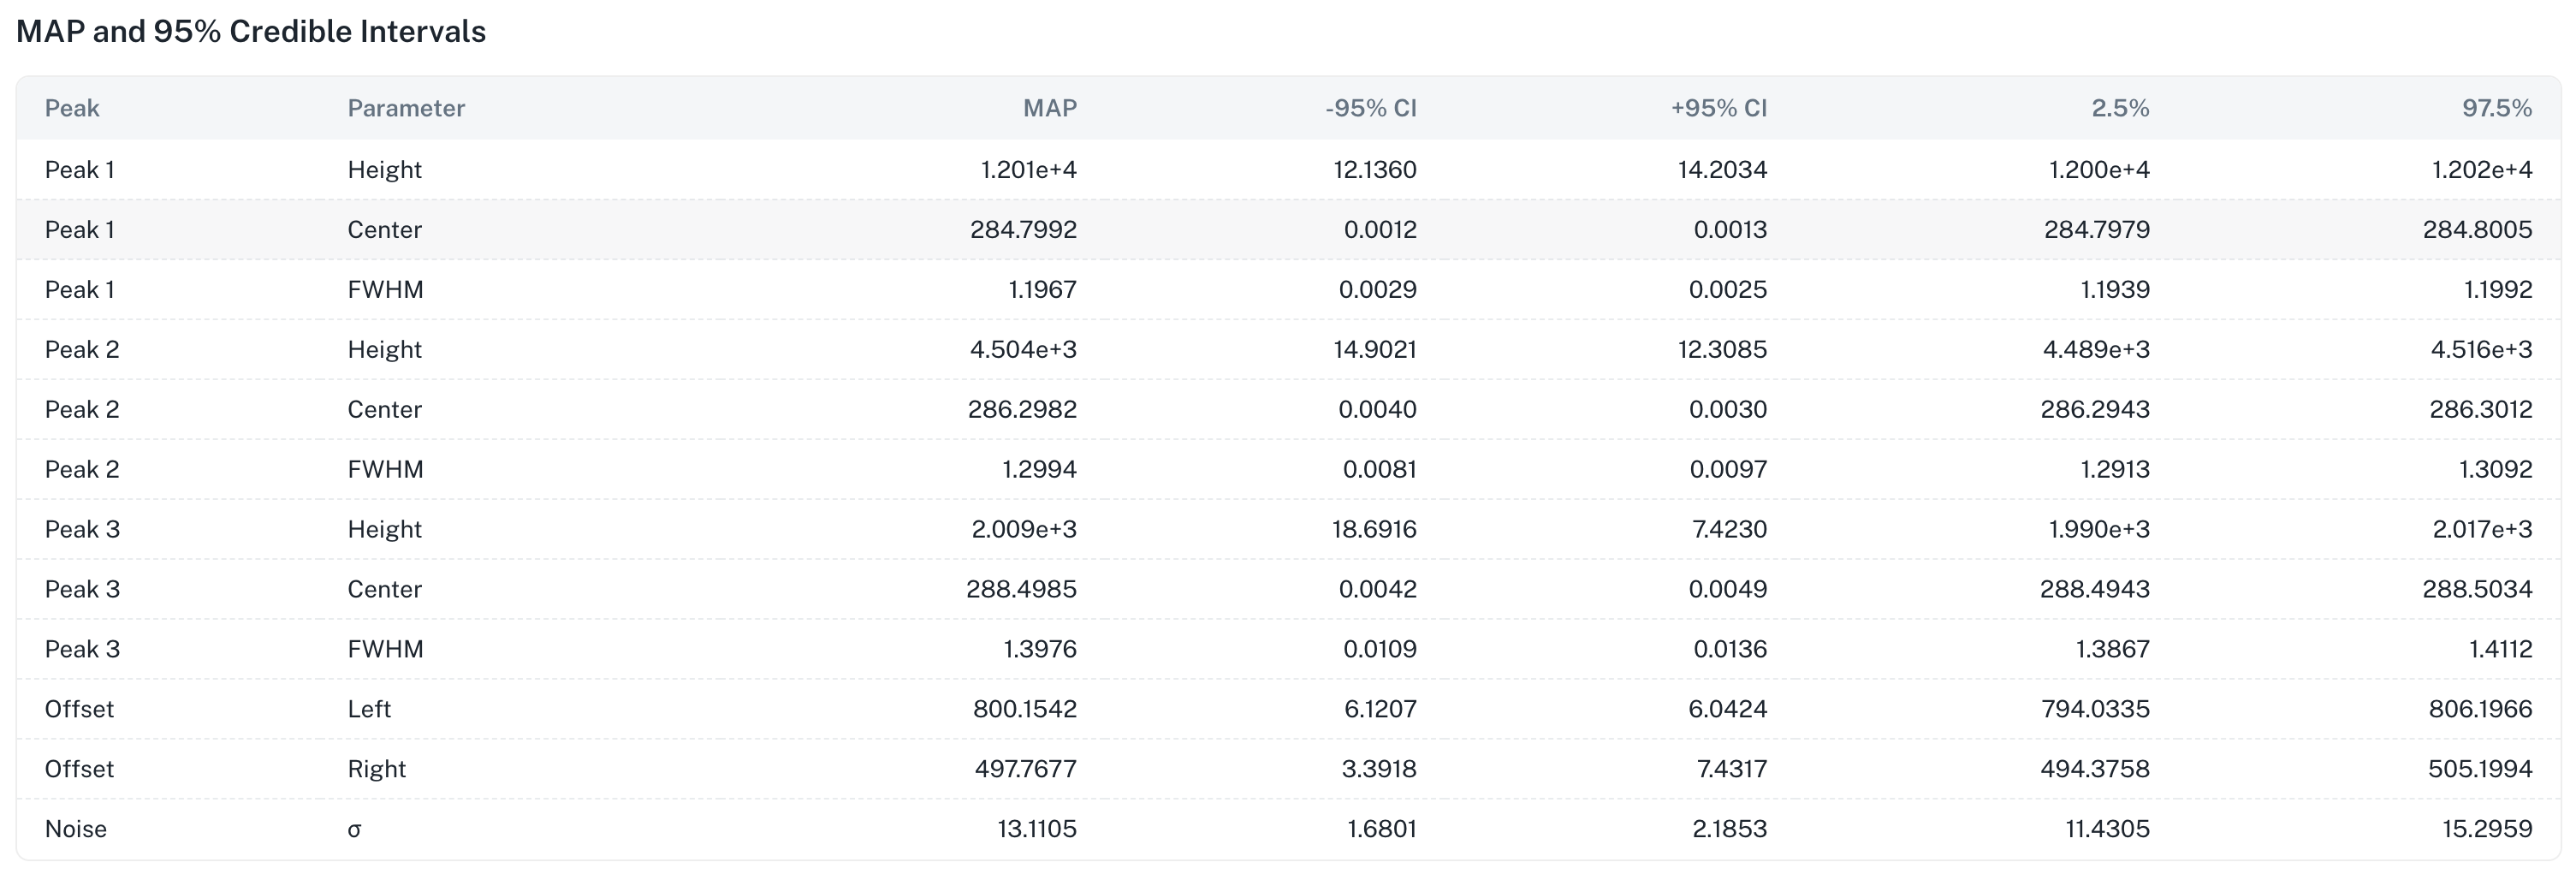Select 97.5% value 1.4112

click(2501, 650)
